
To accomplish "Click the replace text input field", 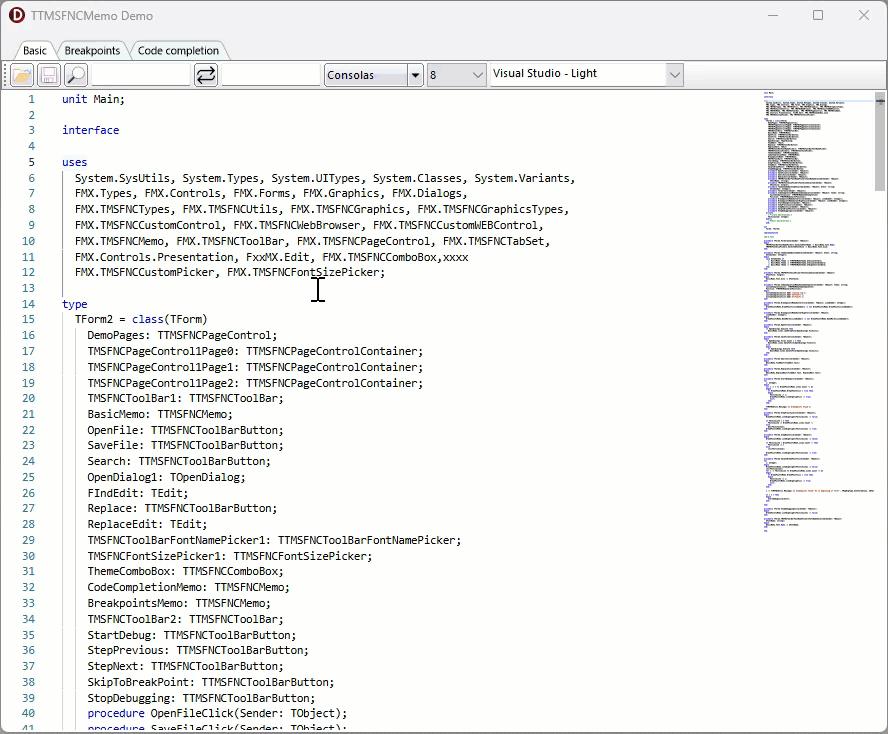I will [x=270, y=75].
